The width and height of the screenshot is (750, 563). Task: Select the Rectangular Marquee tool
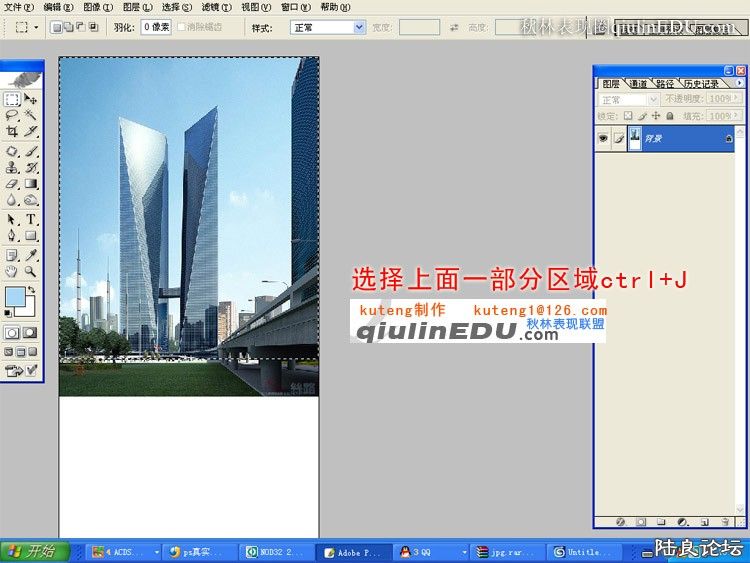pyautogui.click(x=12, y=100)
